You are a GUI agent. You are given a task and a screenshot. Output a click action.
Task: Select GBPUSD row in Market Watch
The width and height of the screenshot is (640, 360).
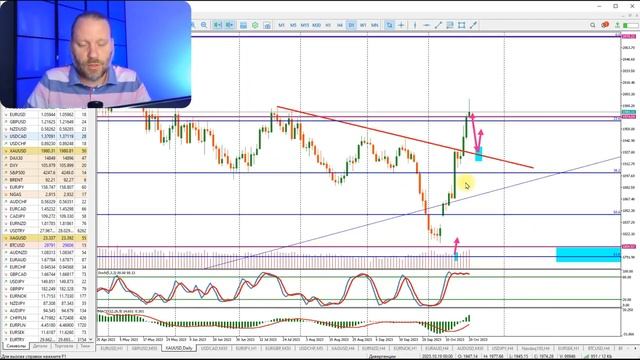tap(46, 122)
